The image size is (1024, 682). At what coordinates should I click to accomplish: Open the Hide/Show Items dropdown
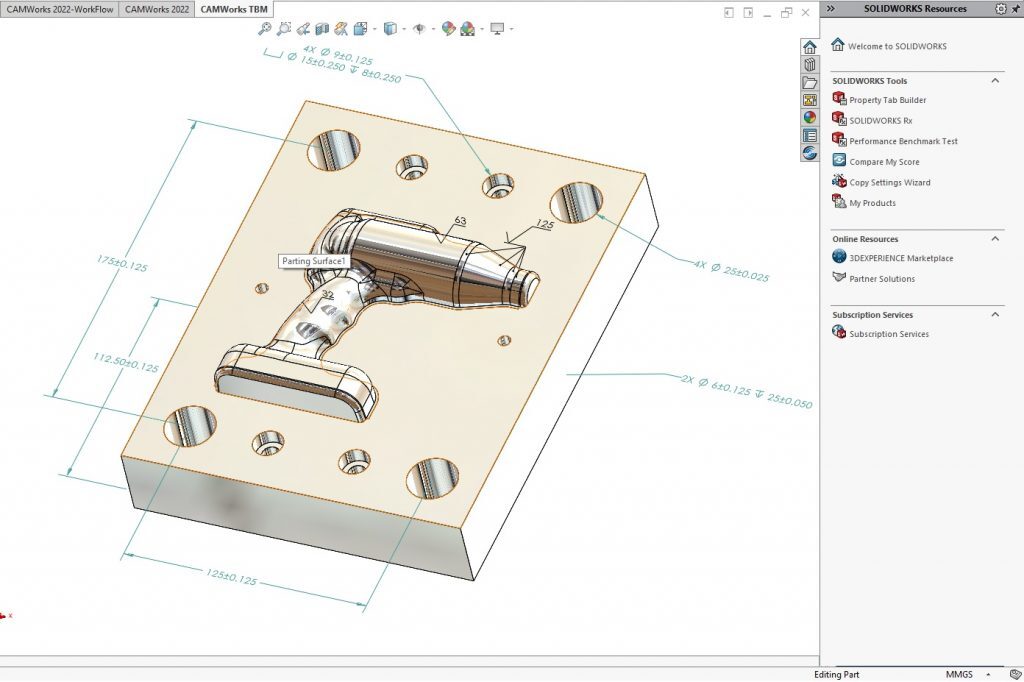click(x=432, y=29)
